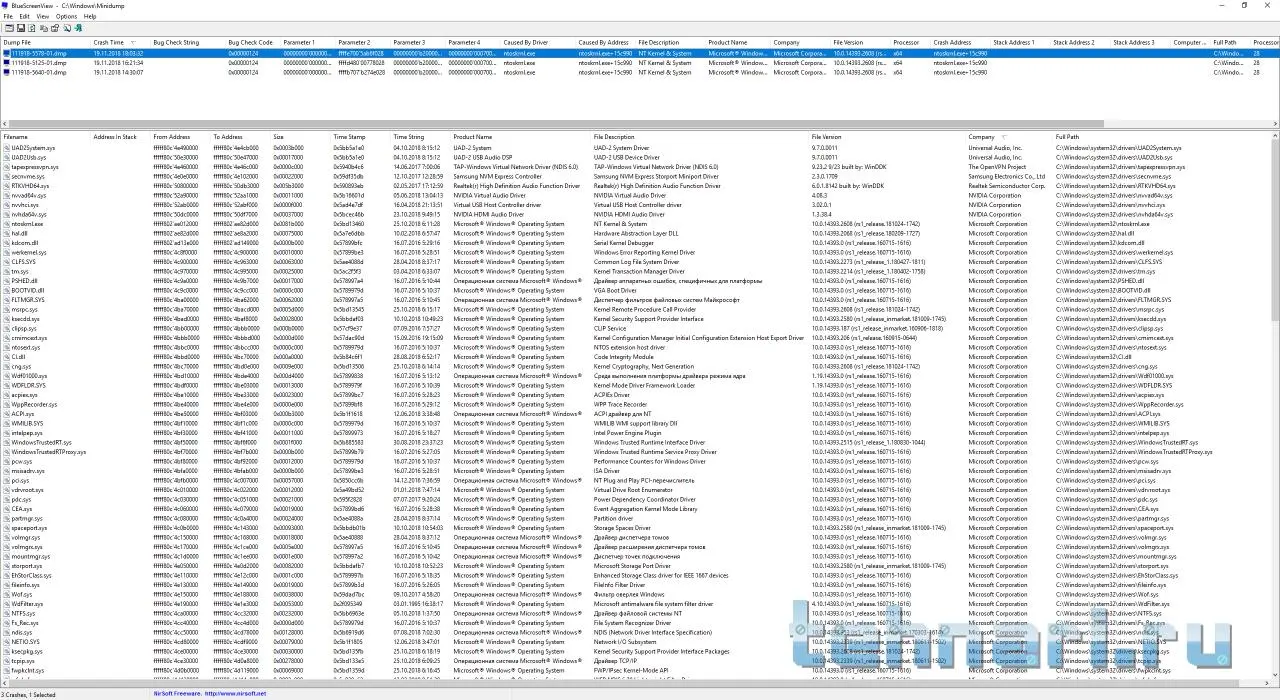Sort lower pane by File Version header
This screenshot has height=700, width=1280.
[887, 137]
